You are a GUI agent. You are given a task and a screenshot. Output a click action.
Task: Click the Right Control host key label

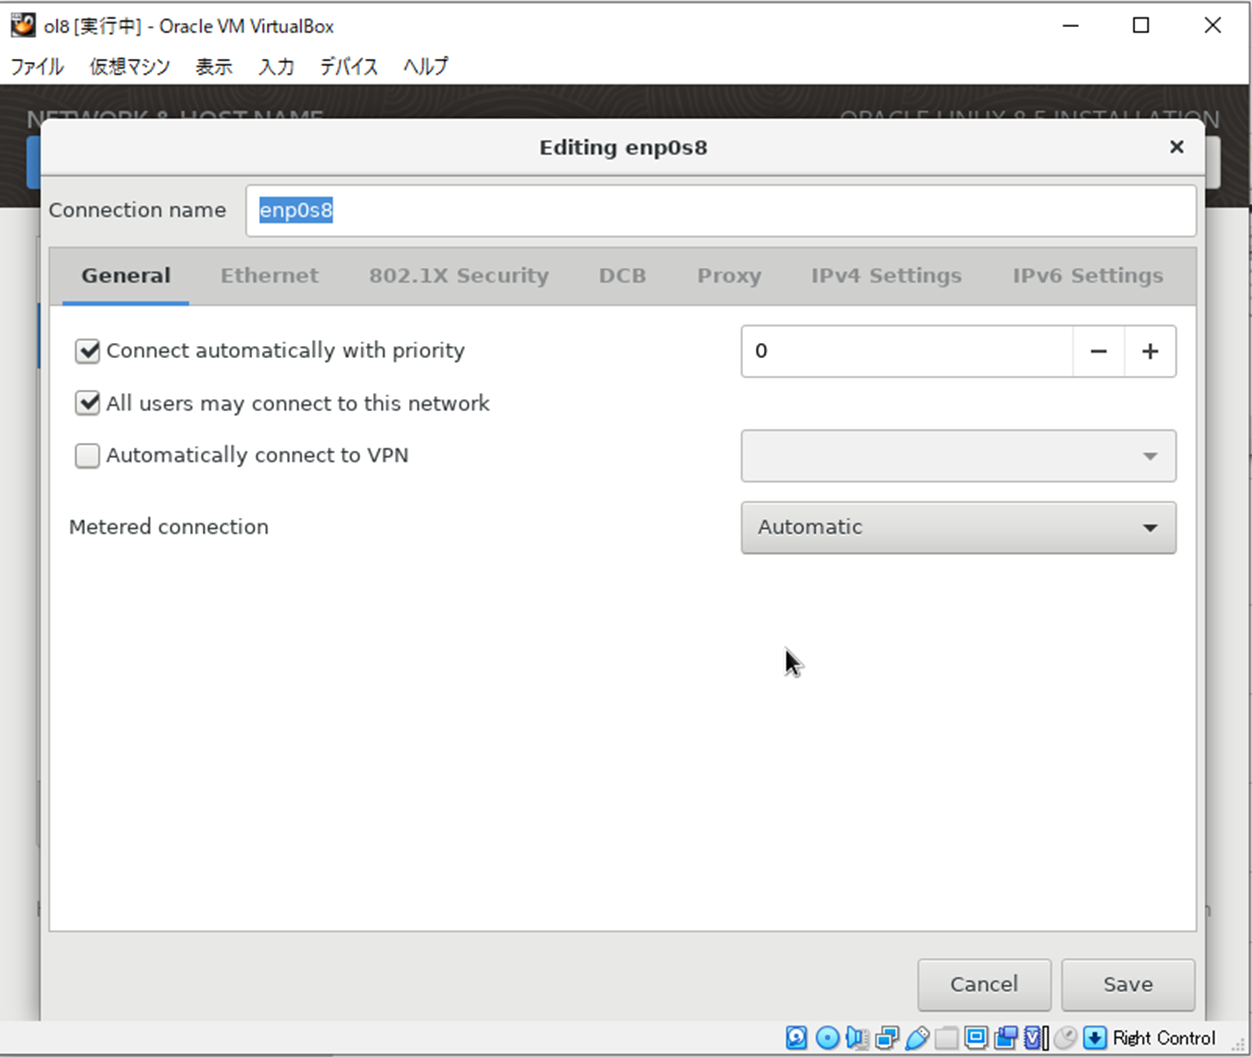[x=1164, y=1038]
